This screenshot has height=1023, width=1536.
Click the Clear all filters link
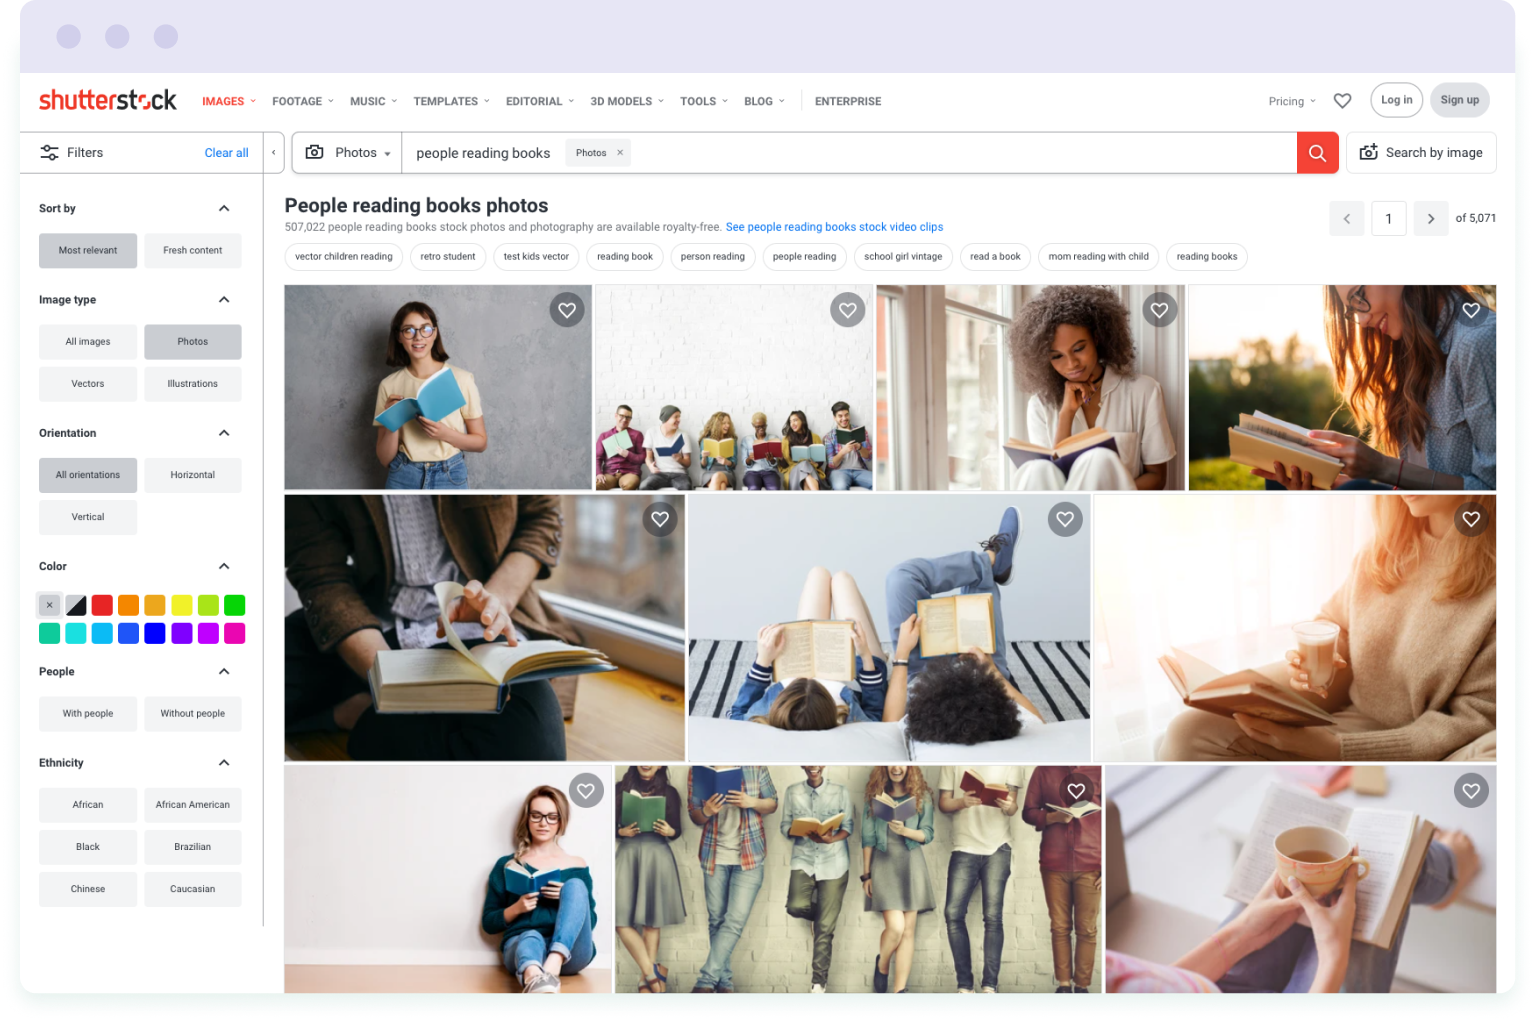click(x=226, y=152)
